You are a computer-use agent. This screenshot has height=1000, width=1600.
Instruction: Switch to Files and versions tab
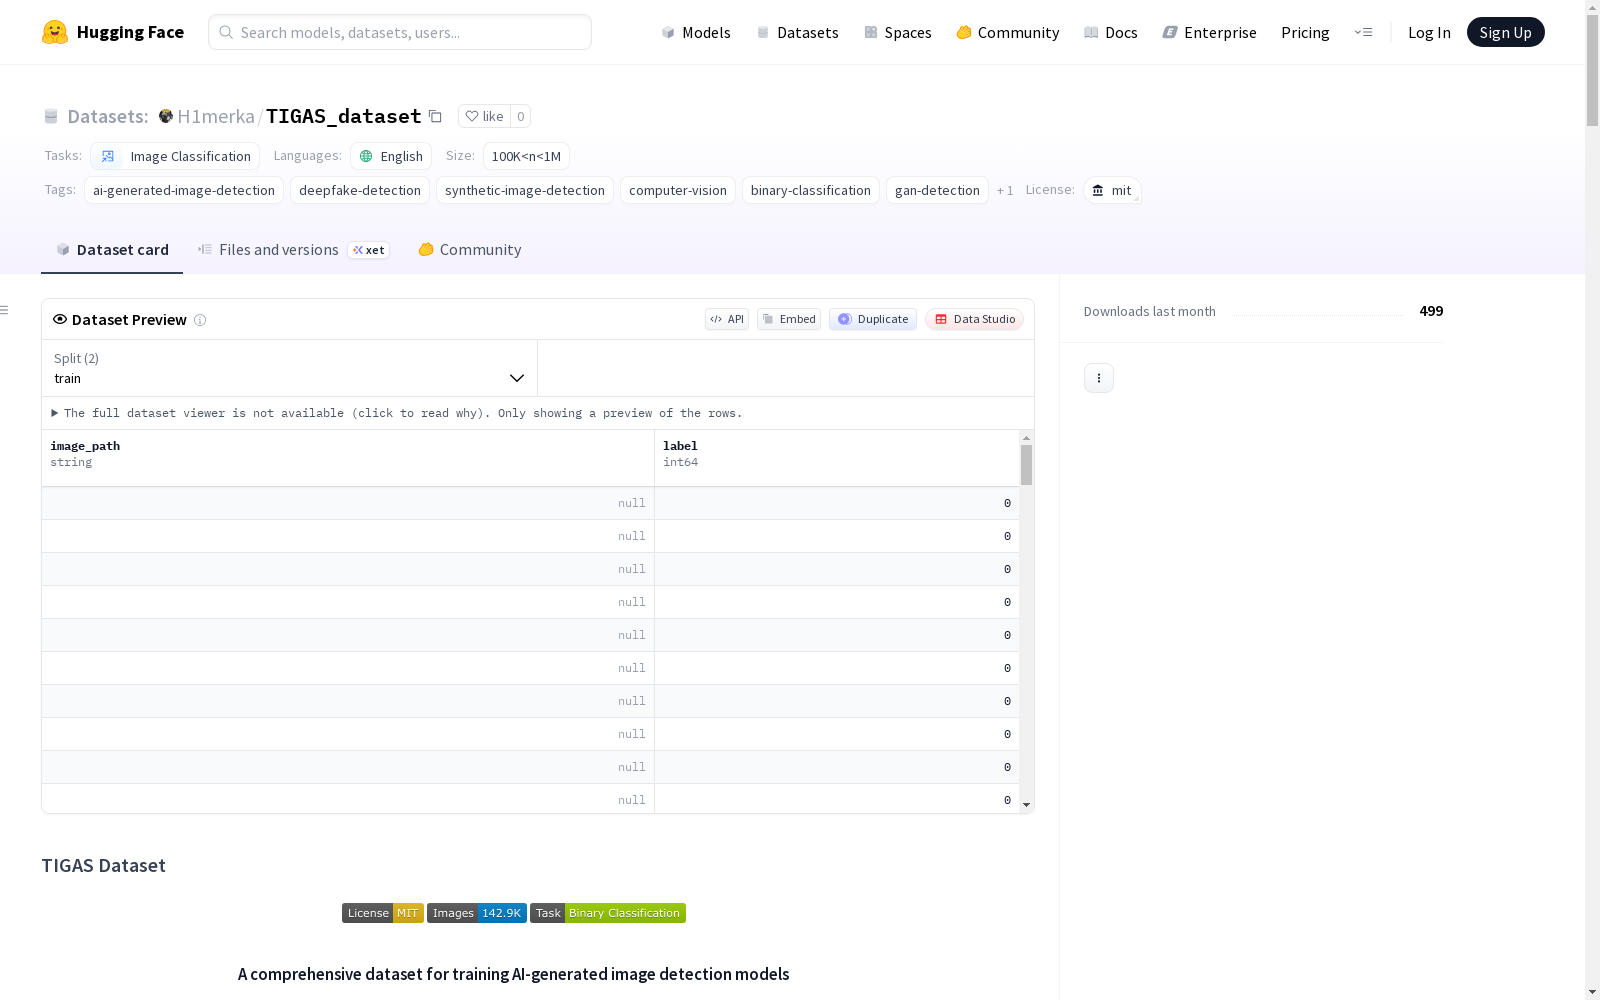tap(293, 250)
